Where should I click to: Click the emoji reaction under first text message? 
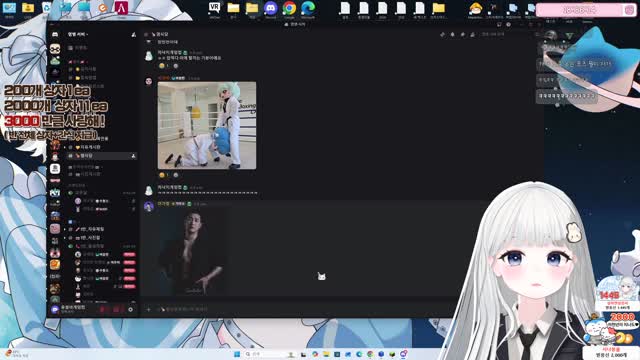click(164, 66)
